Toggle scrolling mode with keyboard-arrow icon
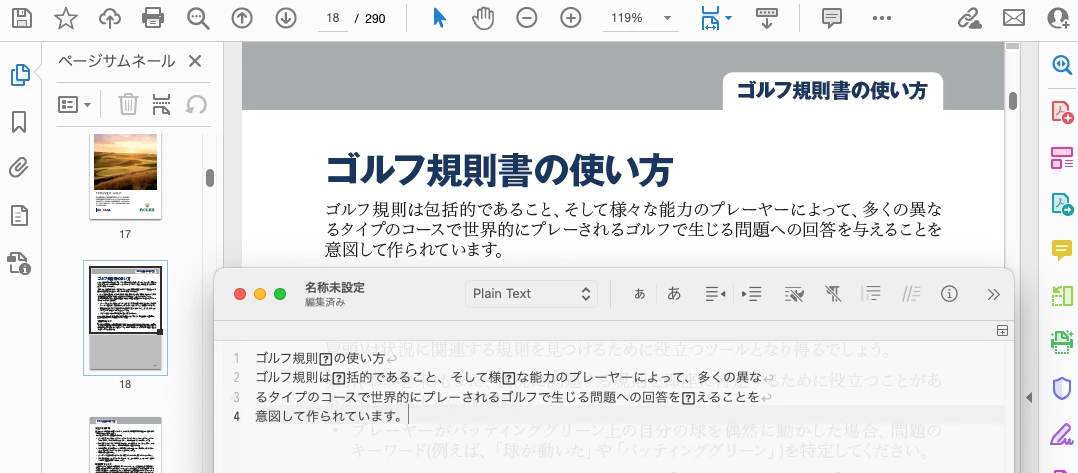1078x473 pixels. tap(767, 18)
